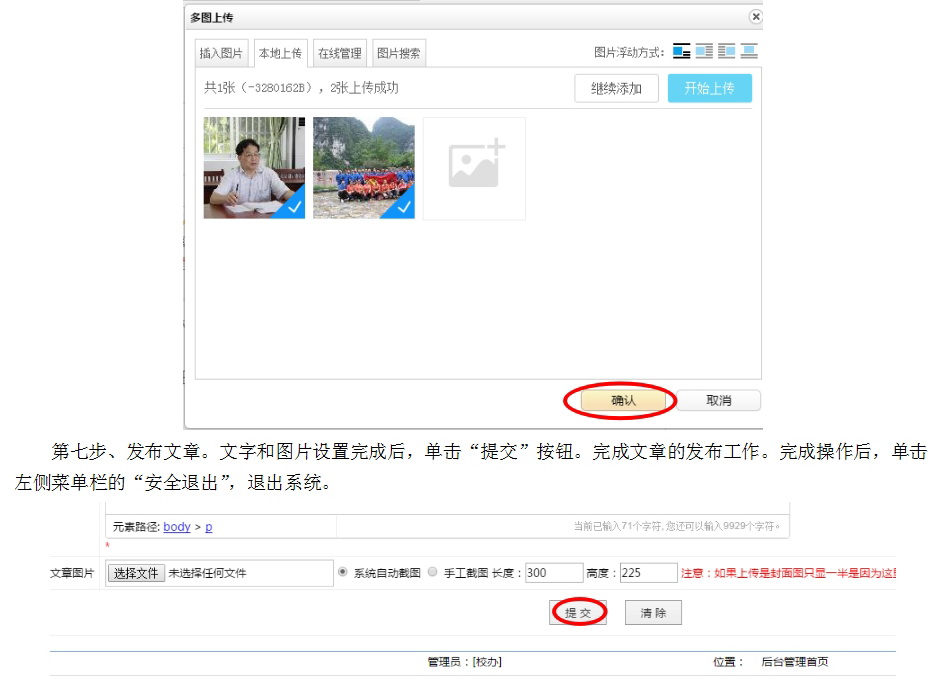This screenshot has width=945, height=679.
Task: Select the third image float mode icon
Action: click(x=726, y=52)
